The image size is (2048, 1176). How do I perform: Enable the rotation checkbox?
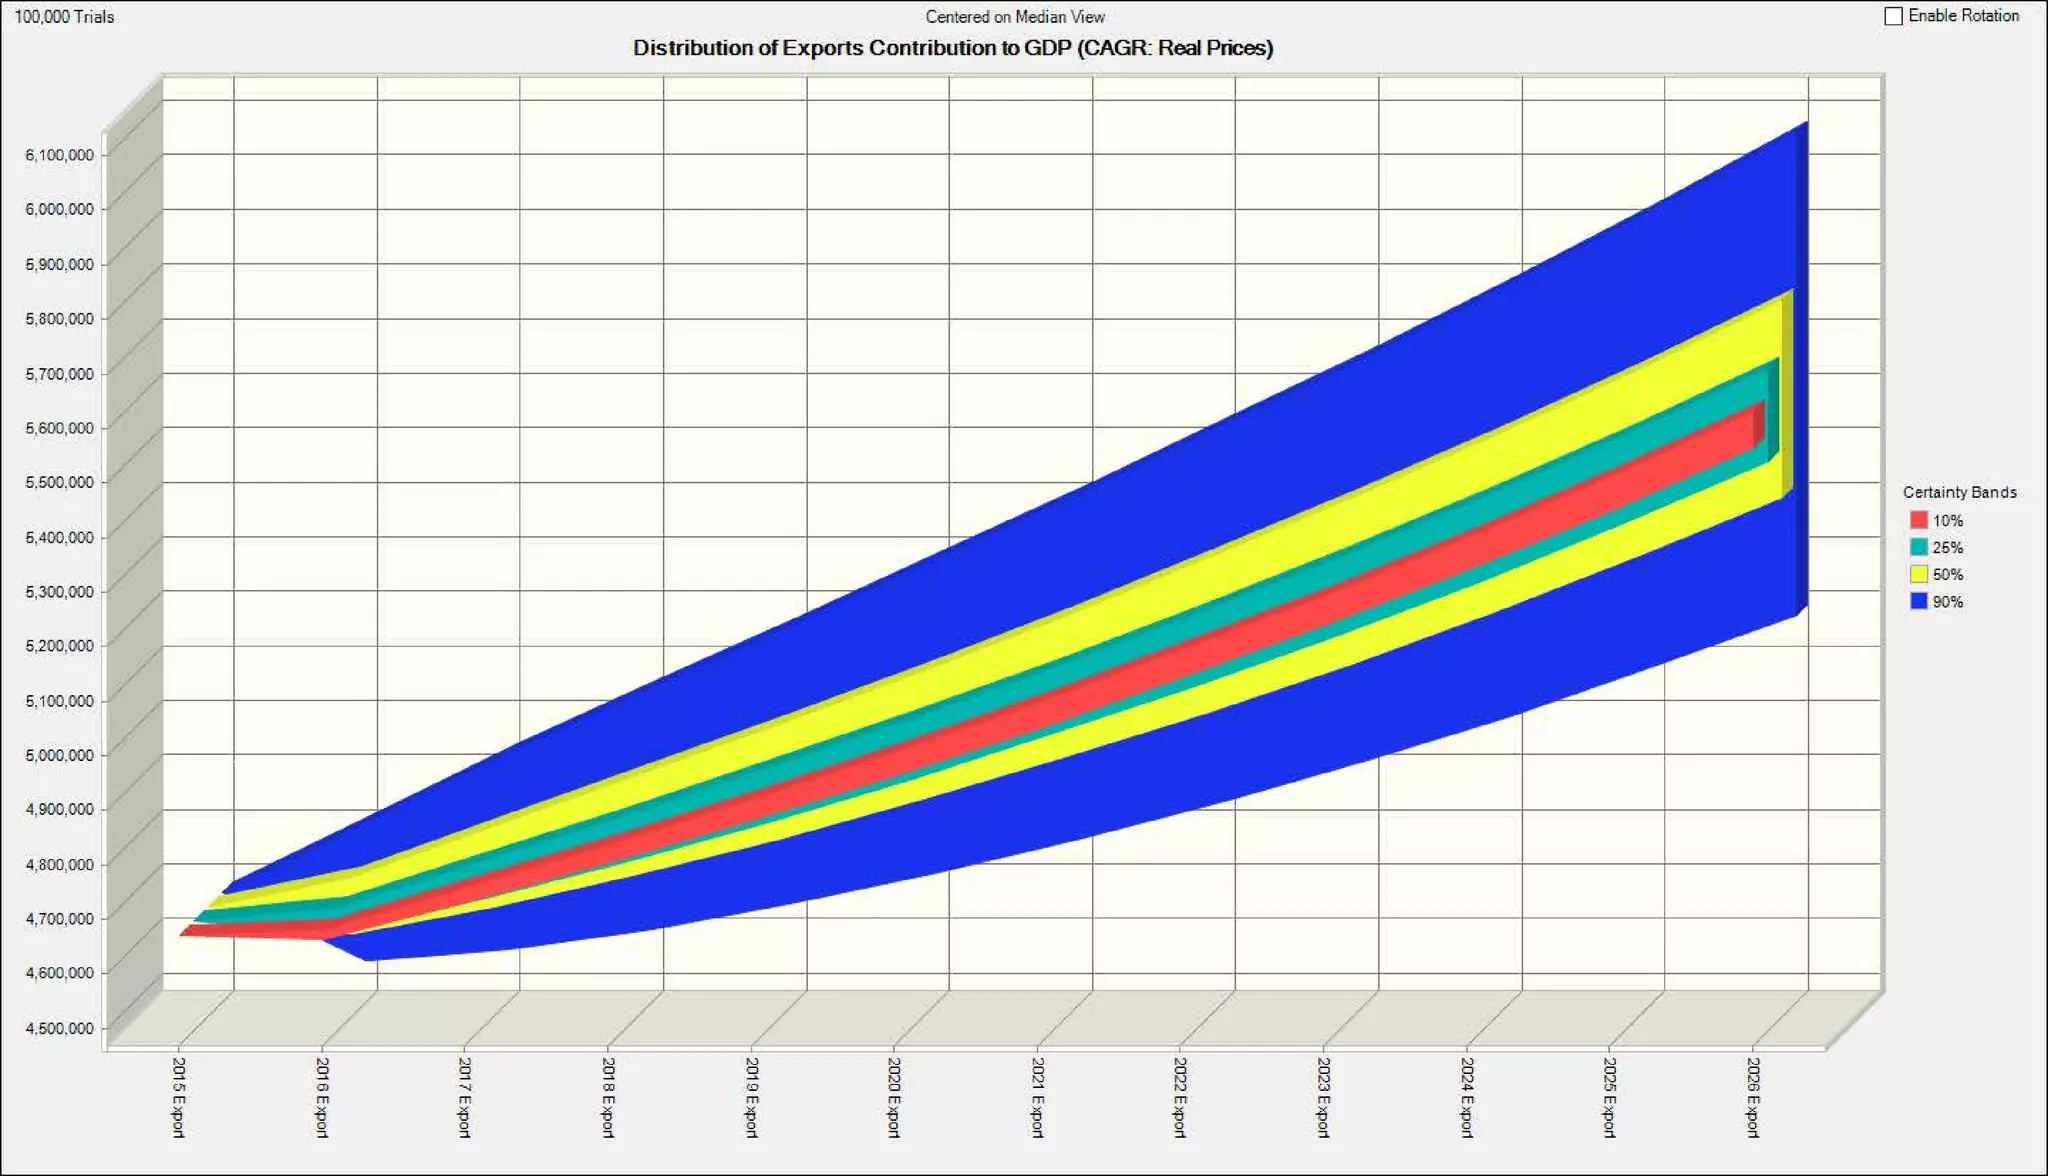pos(1893,16)
